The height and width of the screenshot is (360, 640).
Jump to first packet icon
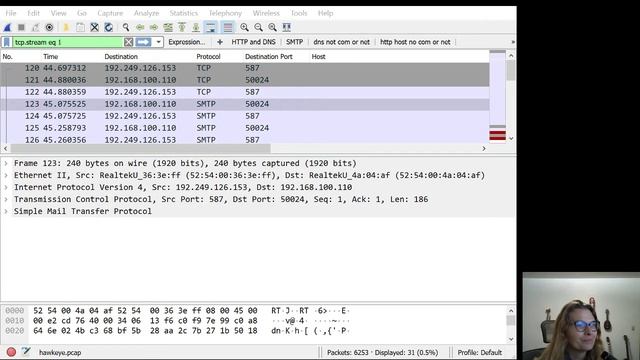tap(182, 27)
